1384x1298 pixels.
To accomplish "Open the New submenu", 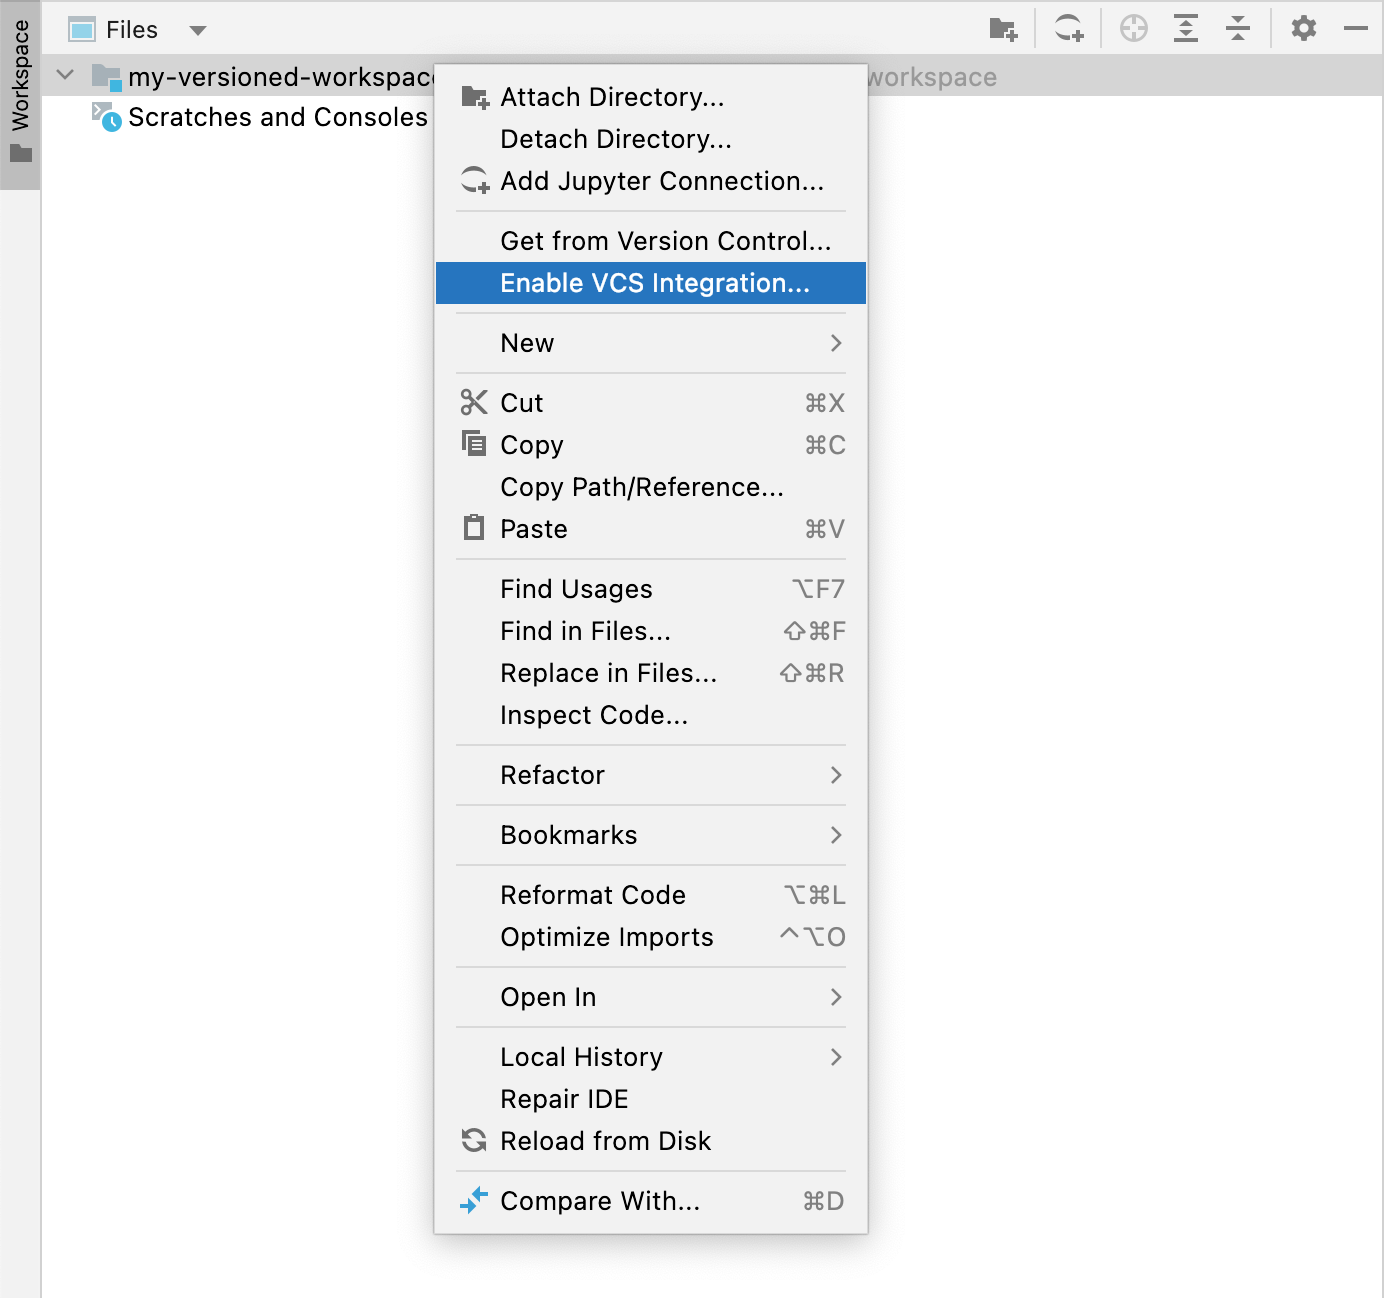I will (527, 343).
